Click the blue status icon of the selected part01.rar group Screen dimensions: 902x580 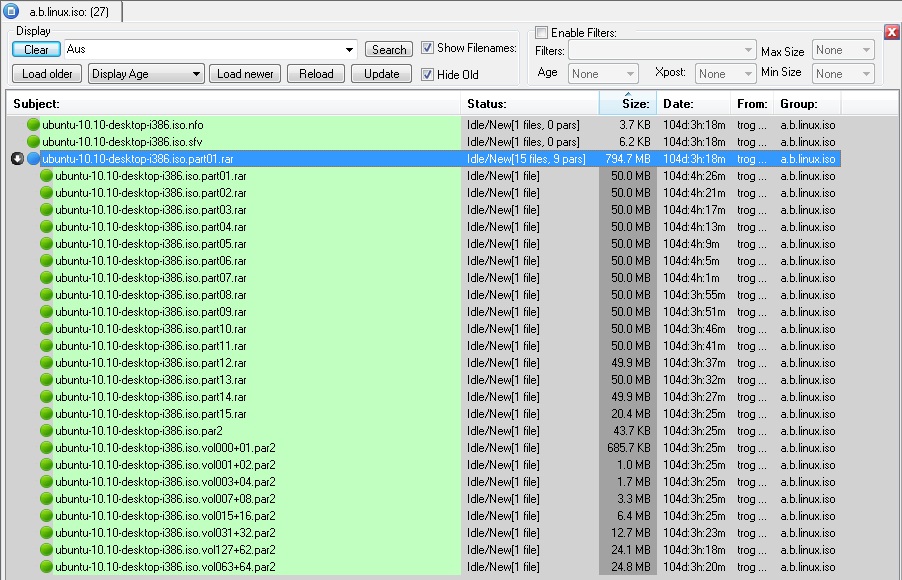point(33,159)
